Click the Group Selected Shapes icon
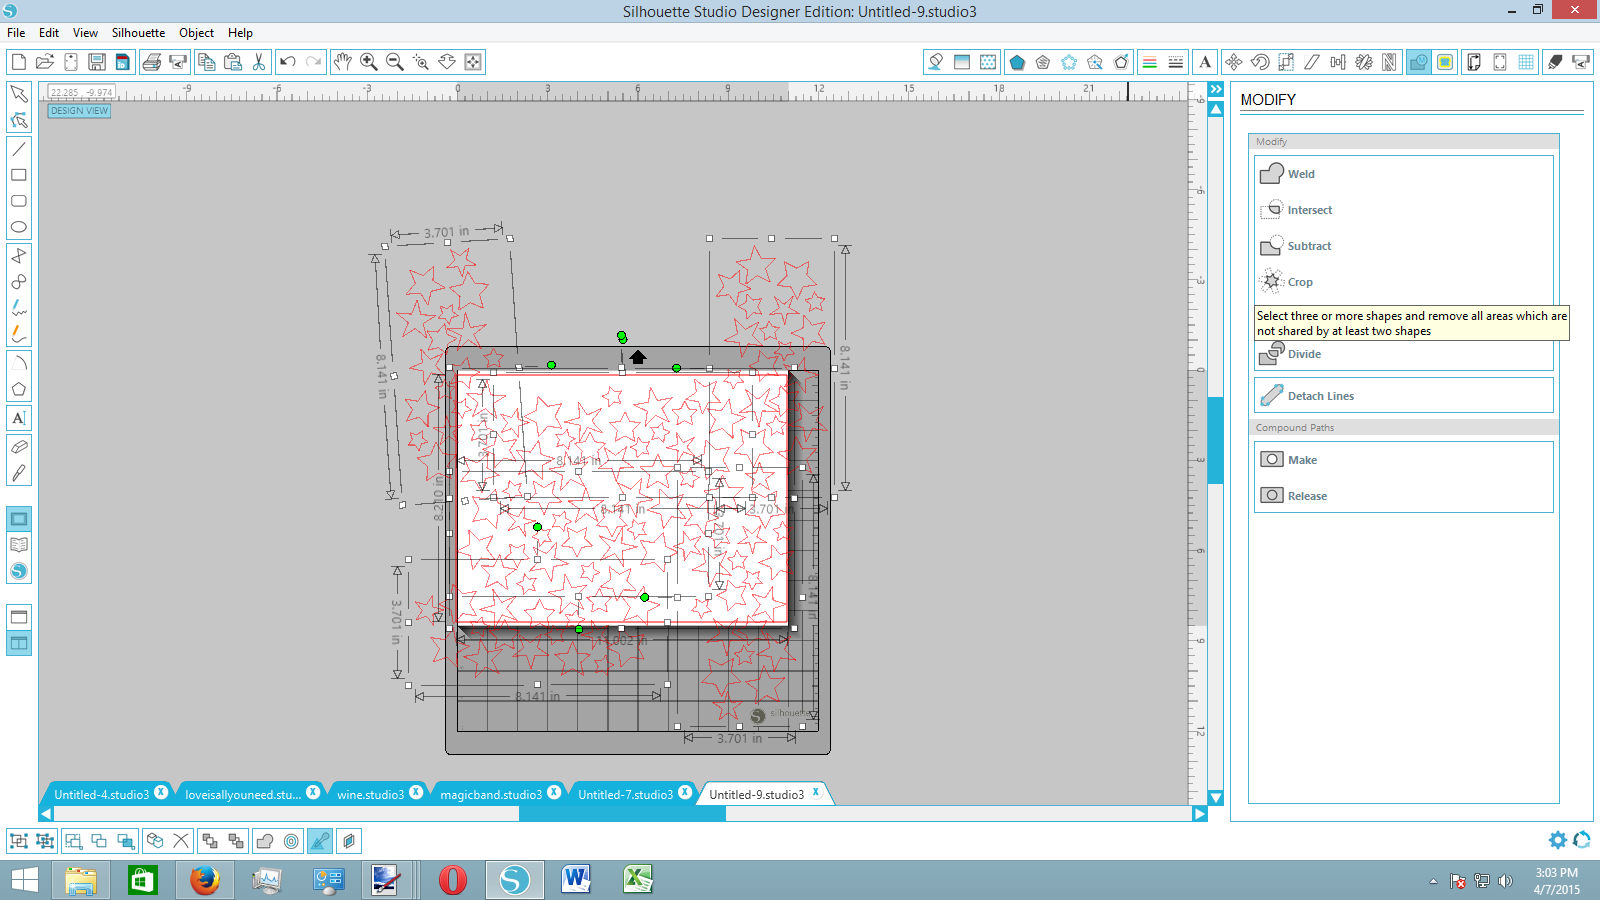This screenshot has height=900, width=1600. (x=18, y=841)
